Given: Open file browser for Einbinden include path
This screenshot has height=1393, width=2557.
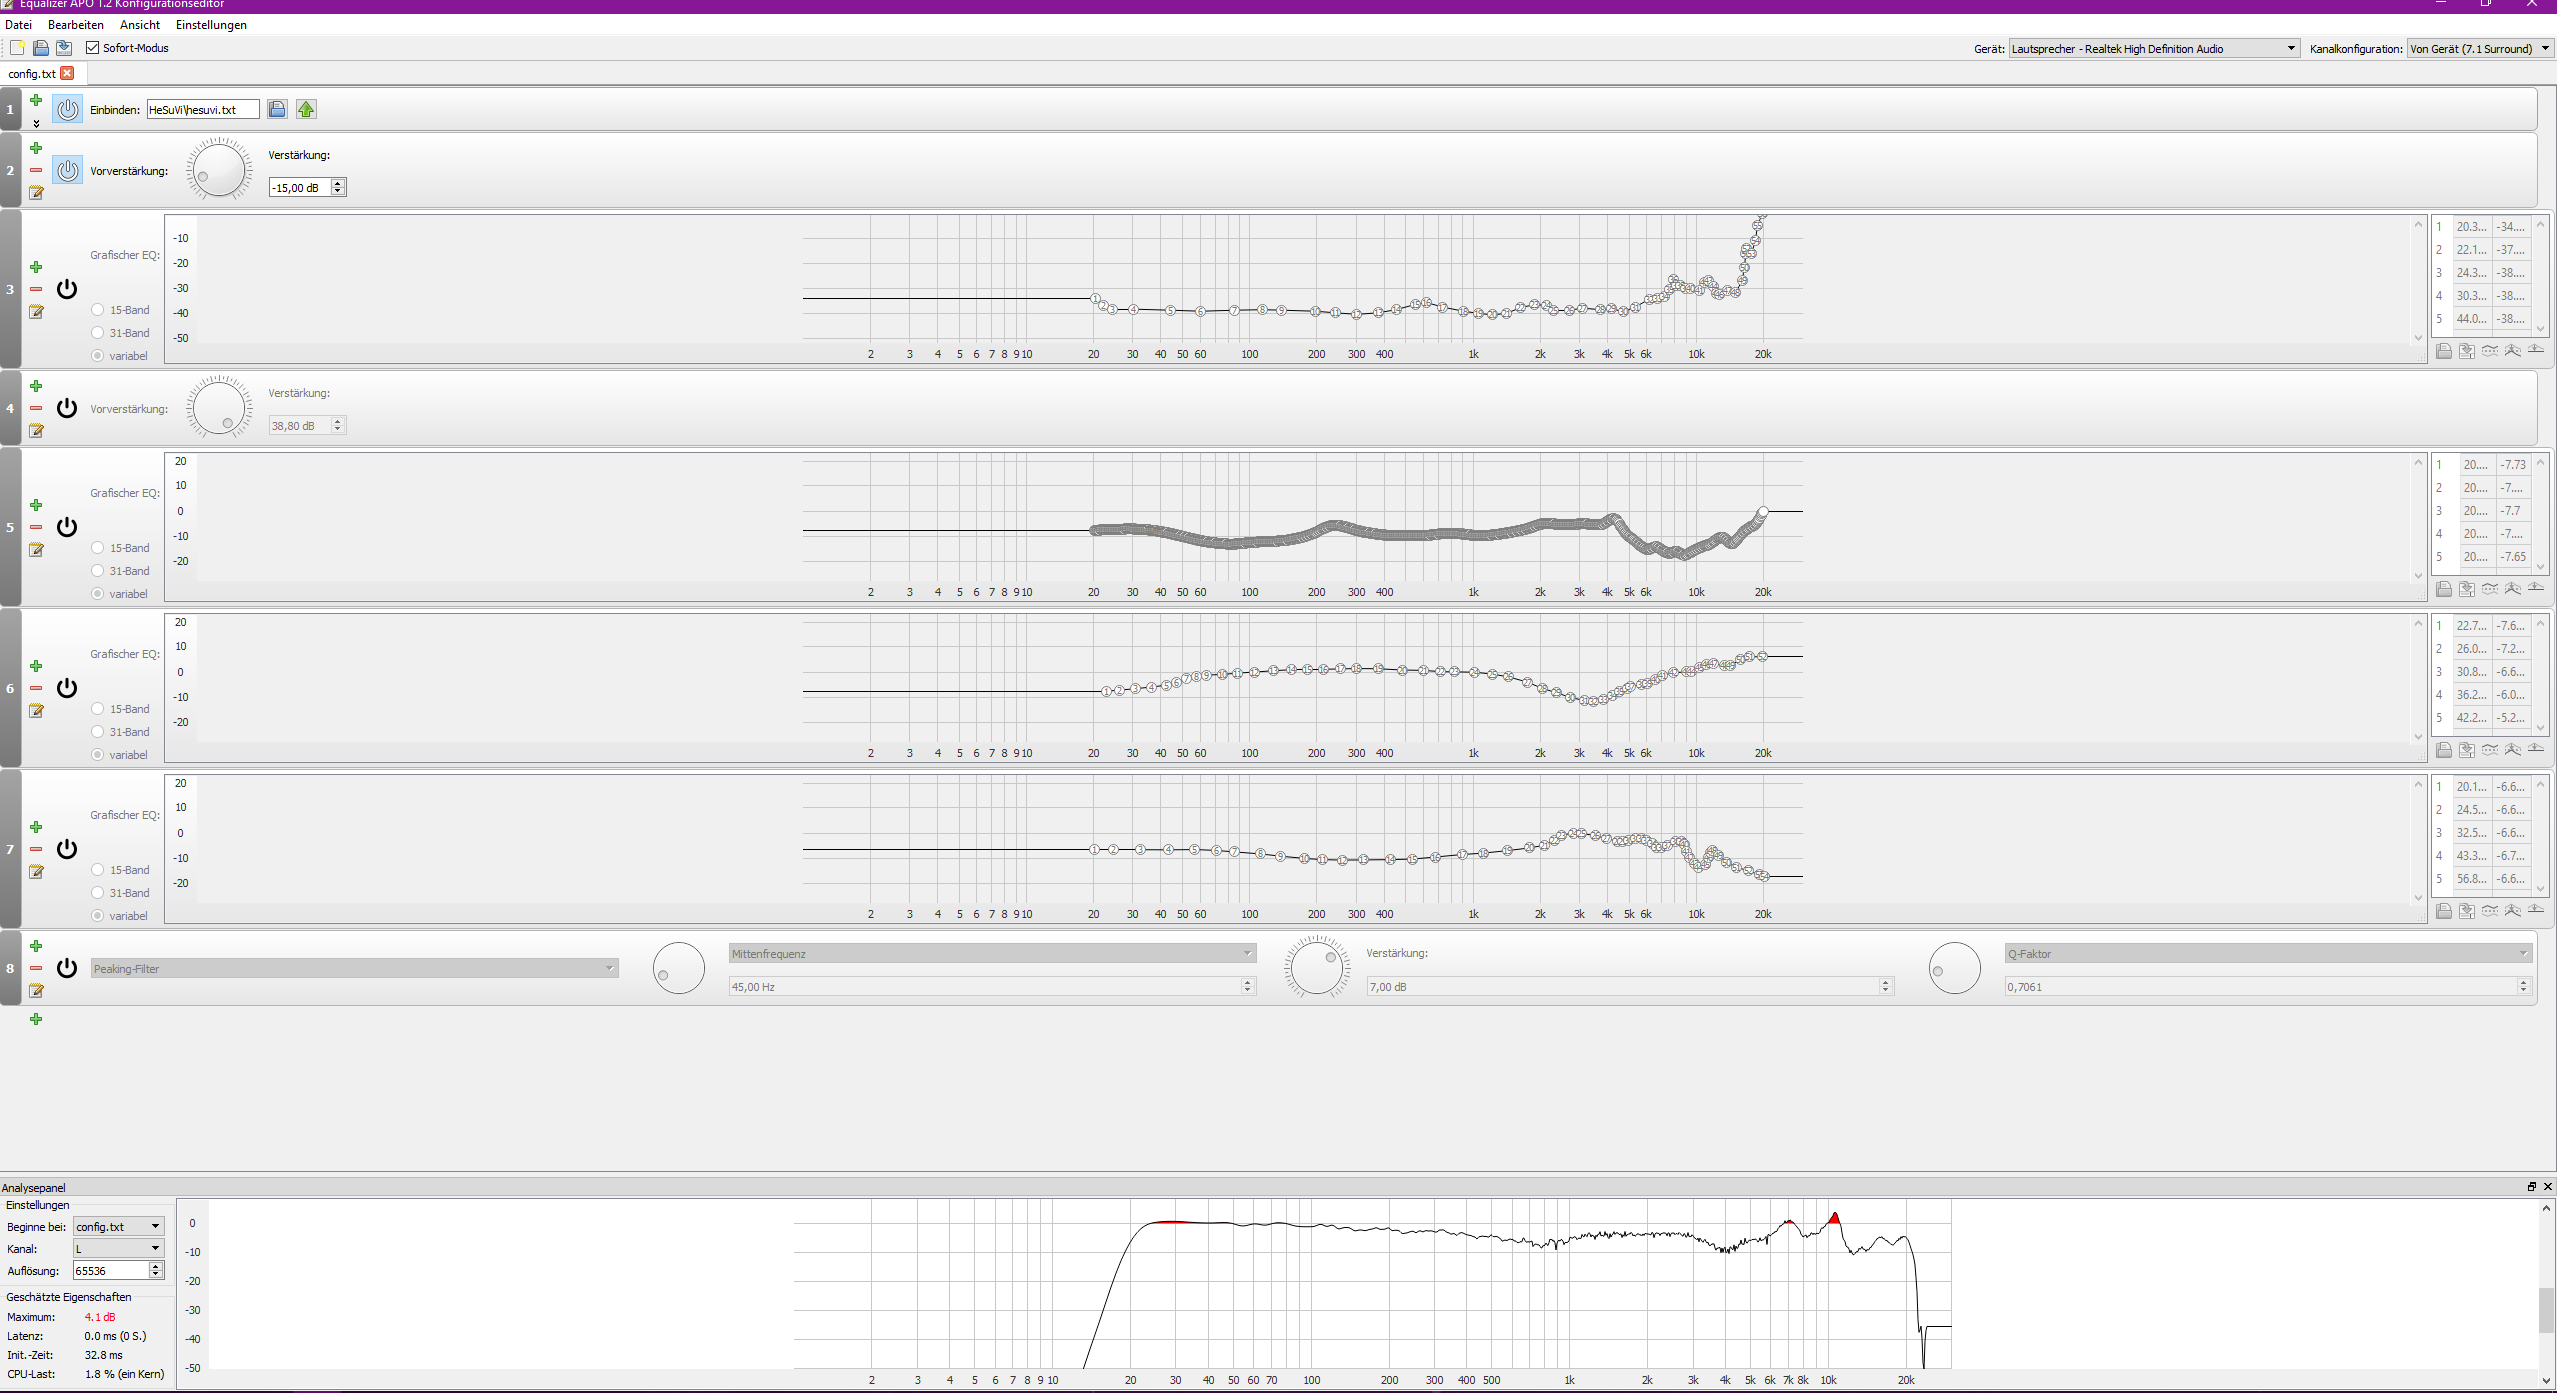Looking at the screenshot, I should click(277, 109).
